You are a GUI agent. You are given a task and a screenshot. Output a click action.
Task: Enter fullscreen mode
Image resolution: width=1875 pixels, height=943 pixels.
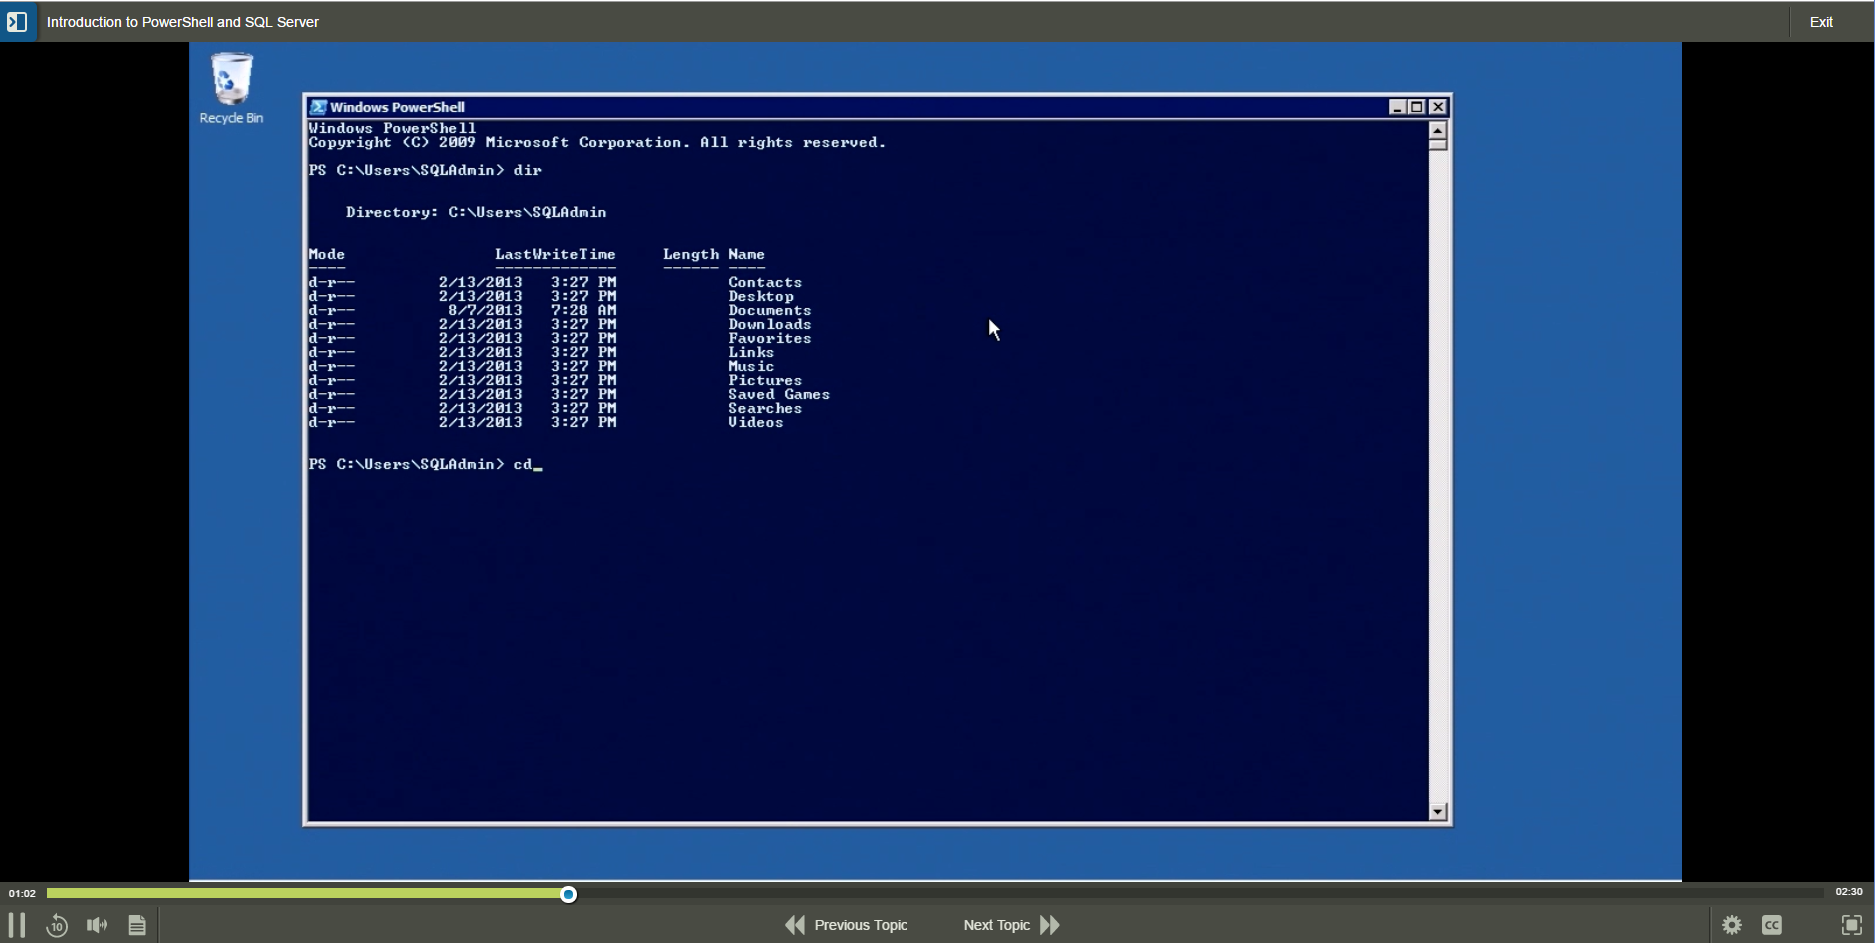pos(1851,925)
